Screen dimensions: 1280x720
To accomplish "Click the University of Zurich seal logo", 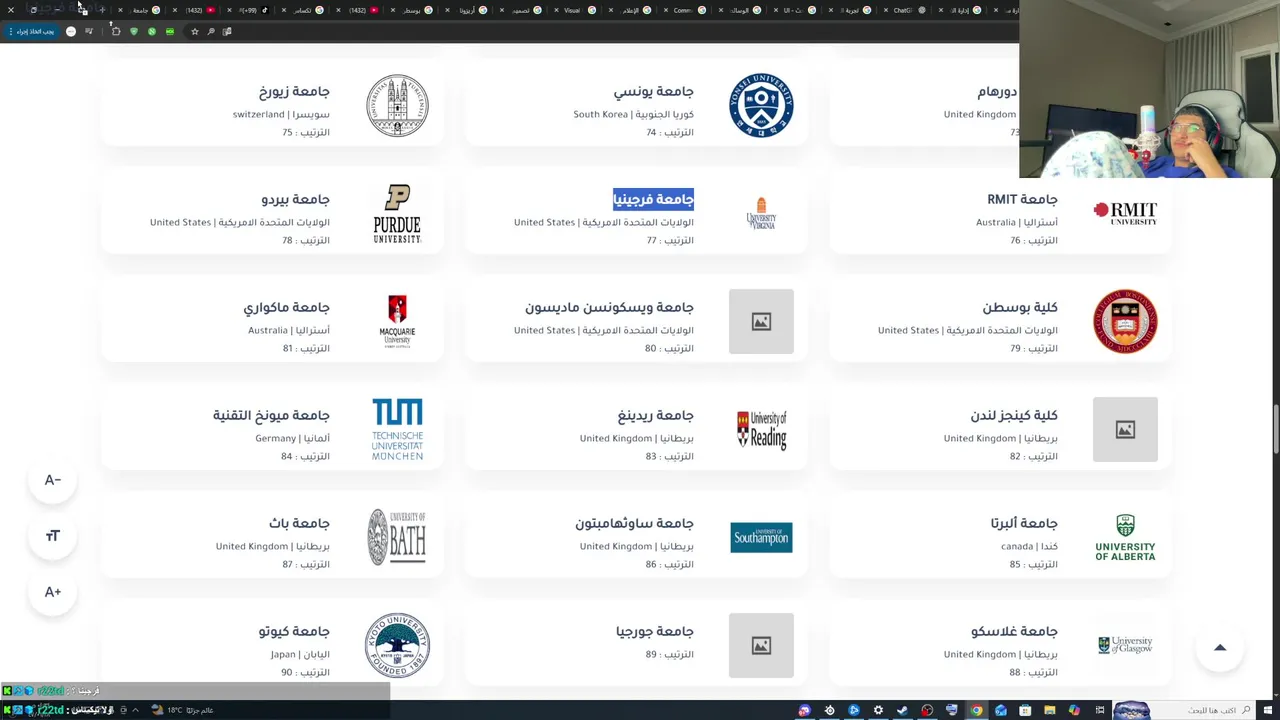I will (397, 105).
